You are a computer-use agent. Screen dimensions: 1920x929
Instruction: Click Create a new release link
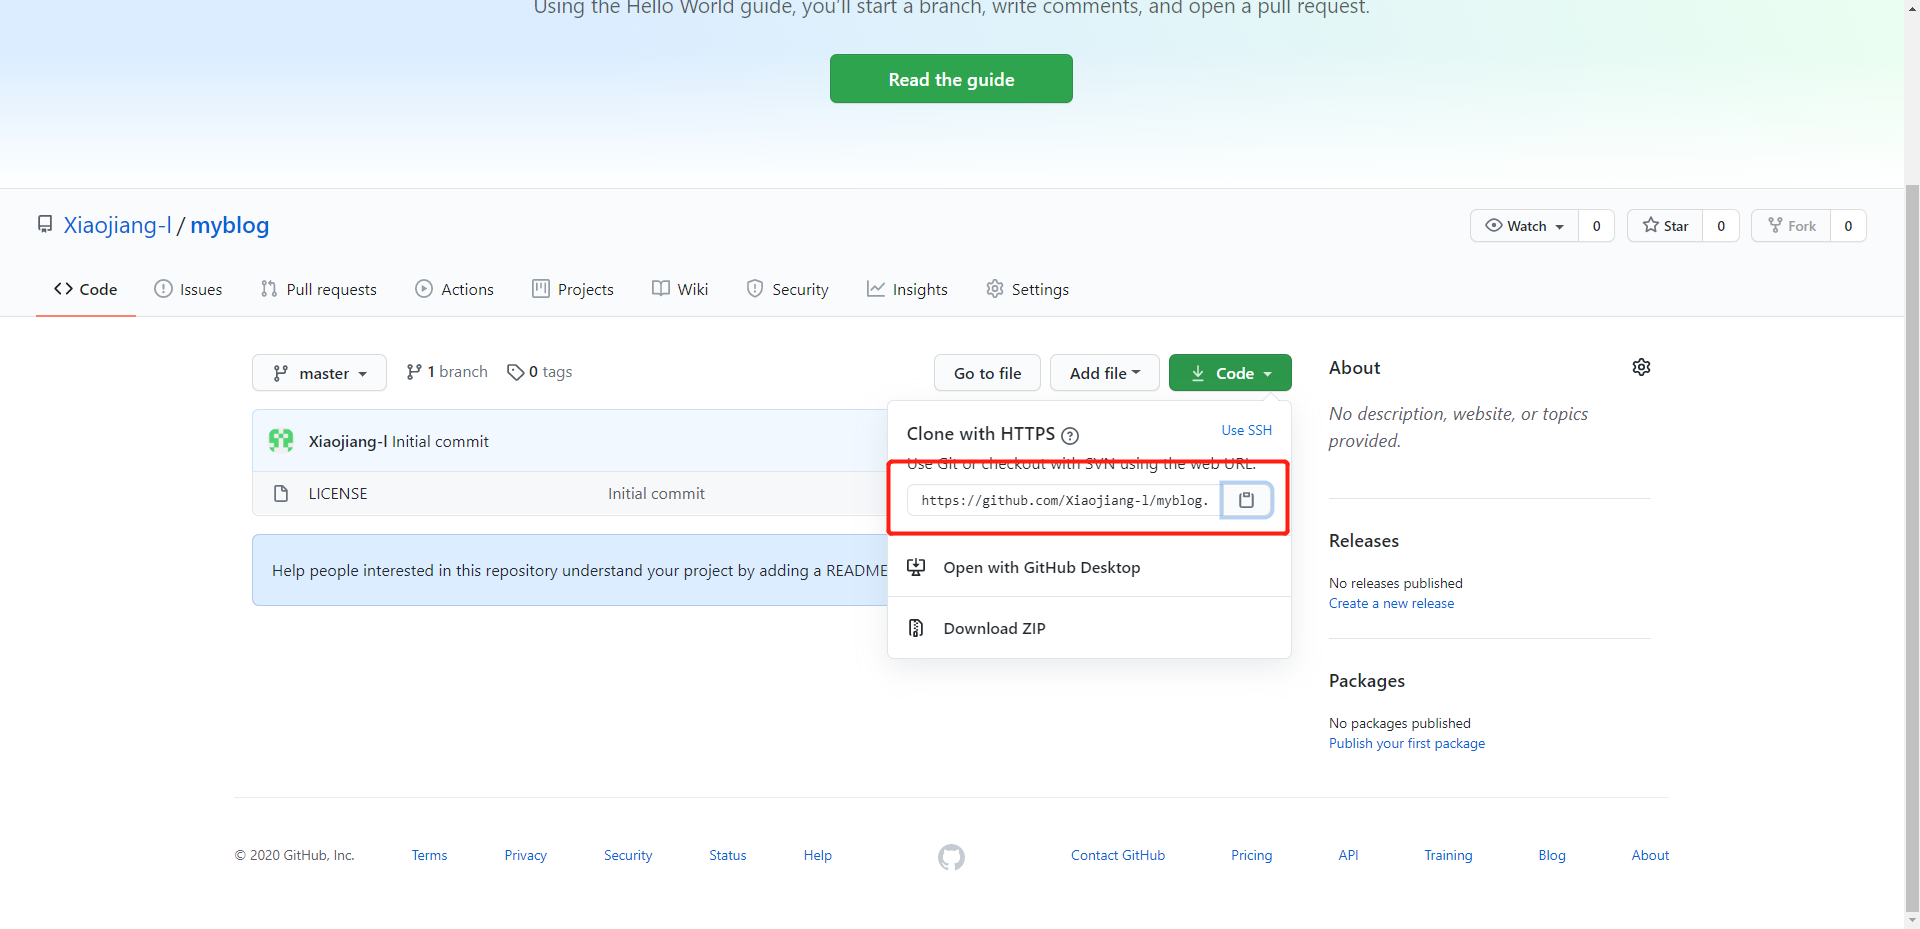tap(1391, 603)
